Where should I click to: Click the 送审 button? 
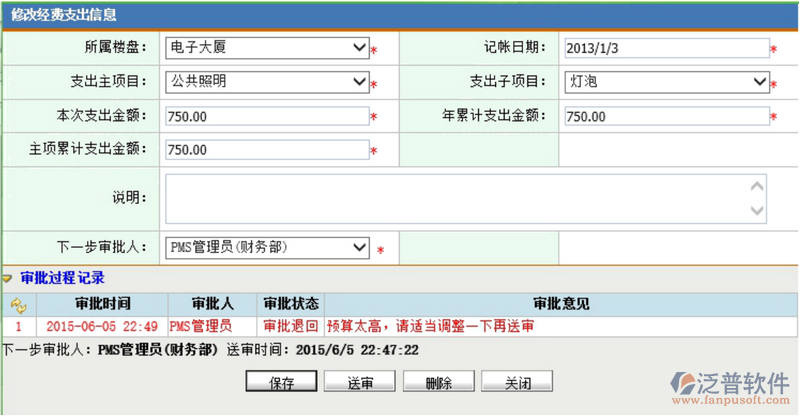360,382
